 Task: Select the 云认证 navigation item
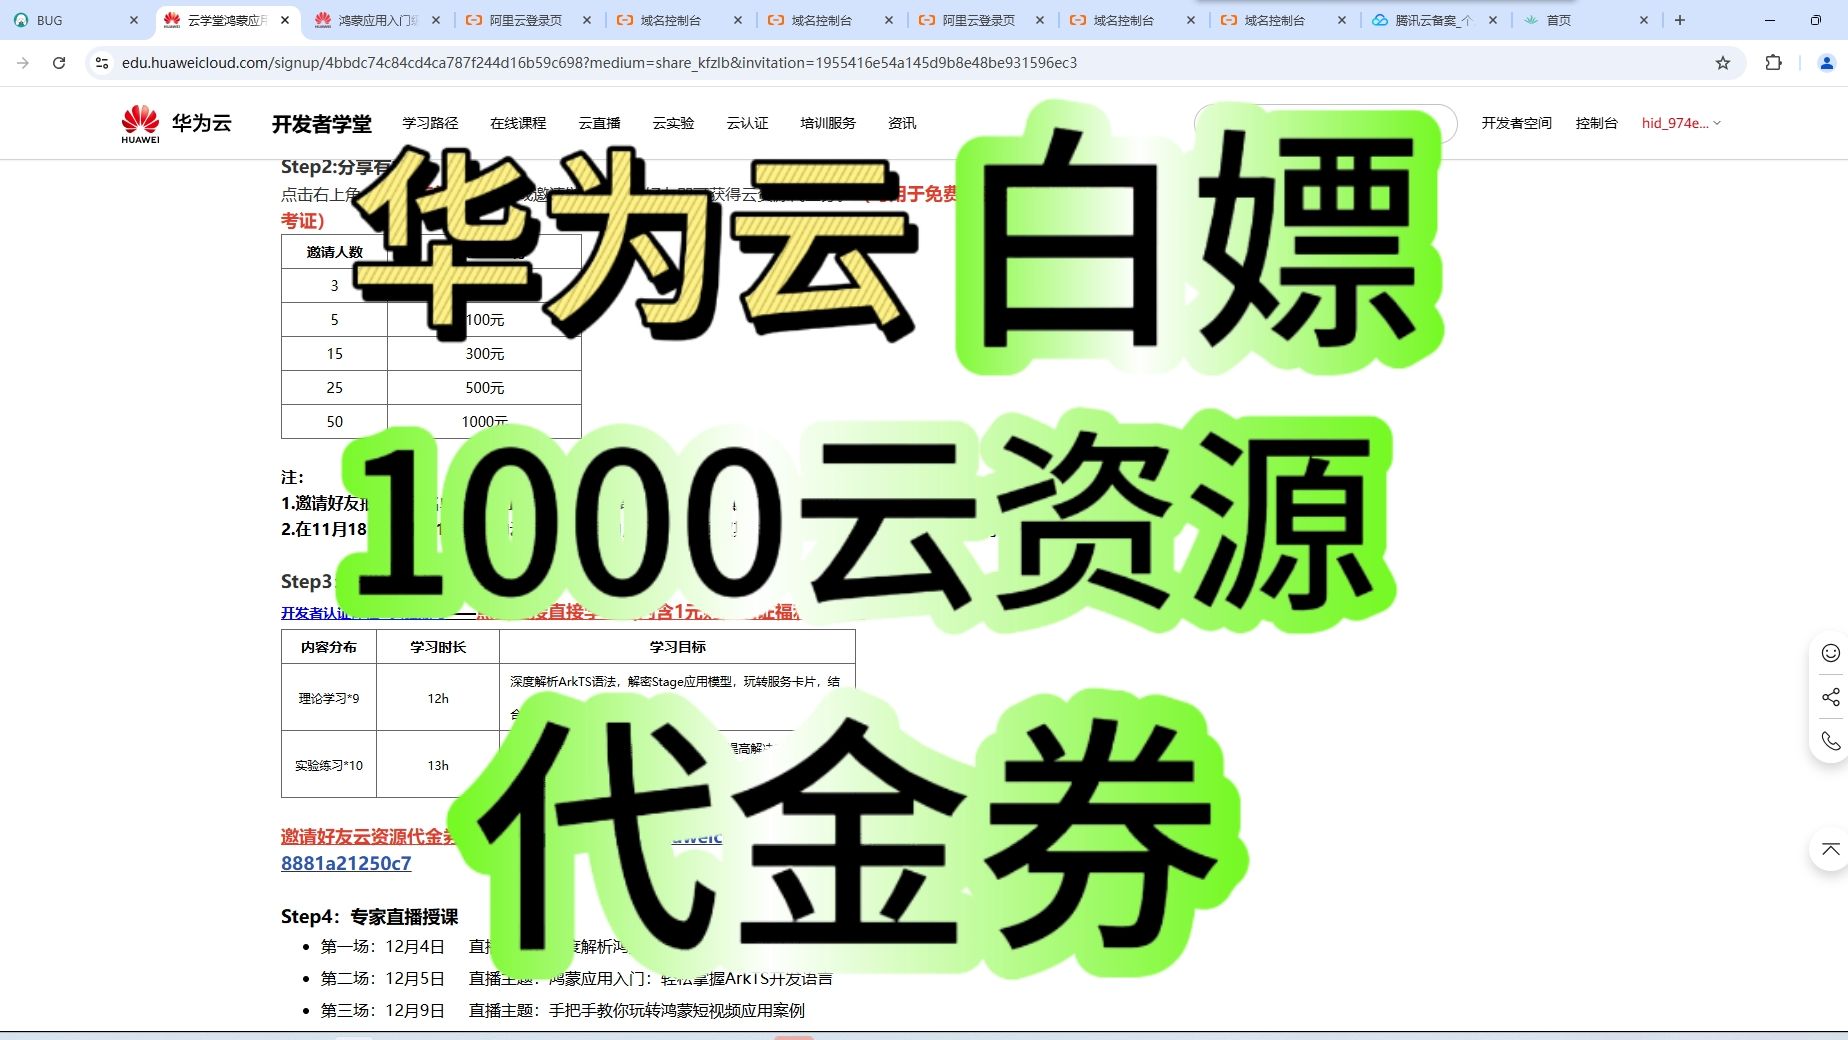click(x=747, y=123)
